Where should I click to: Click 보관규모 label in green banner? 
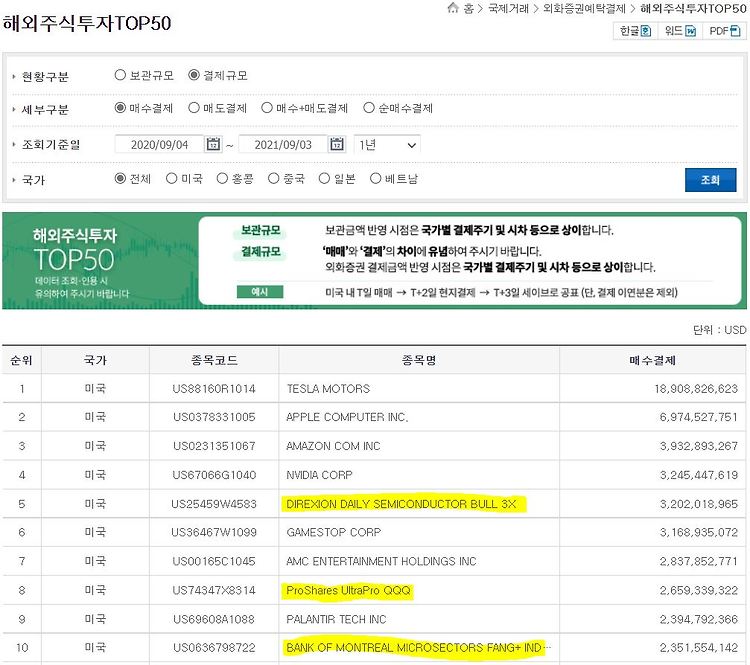(260, 230)
